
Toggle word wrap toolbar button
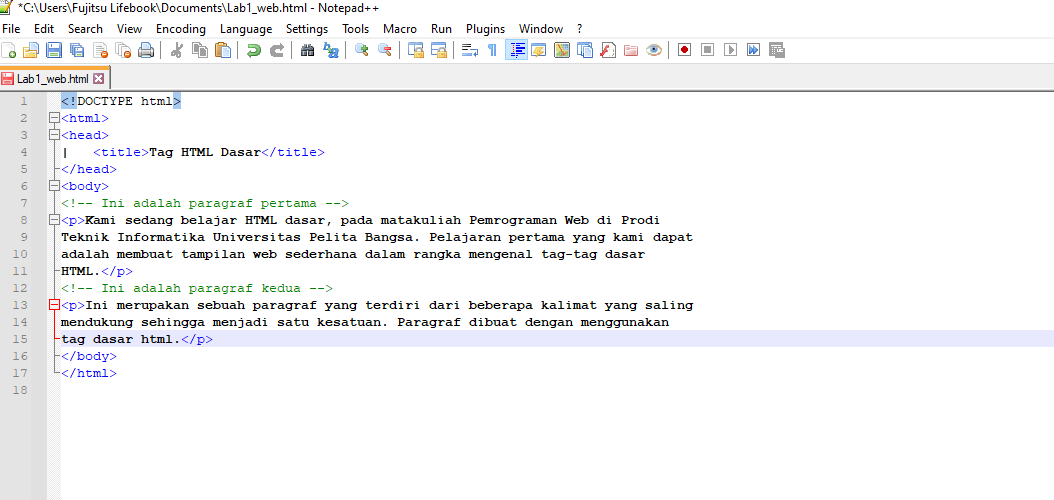tap(469, 50)
